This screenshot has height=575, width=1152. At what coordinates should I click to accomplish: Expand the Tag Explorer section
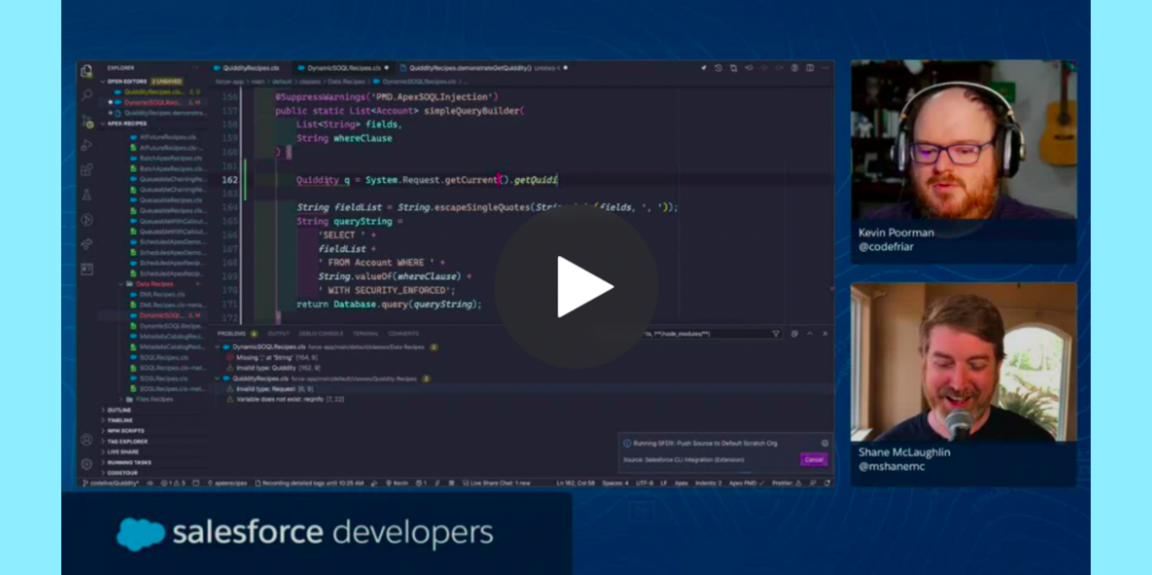[x=126, y=441]
